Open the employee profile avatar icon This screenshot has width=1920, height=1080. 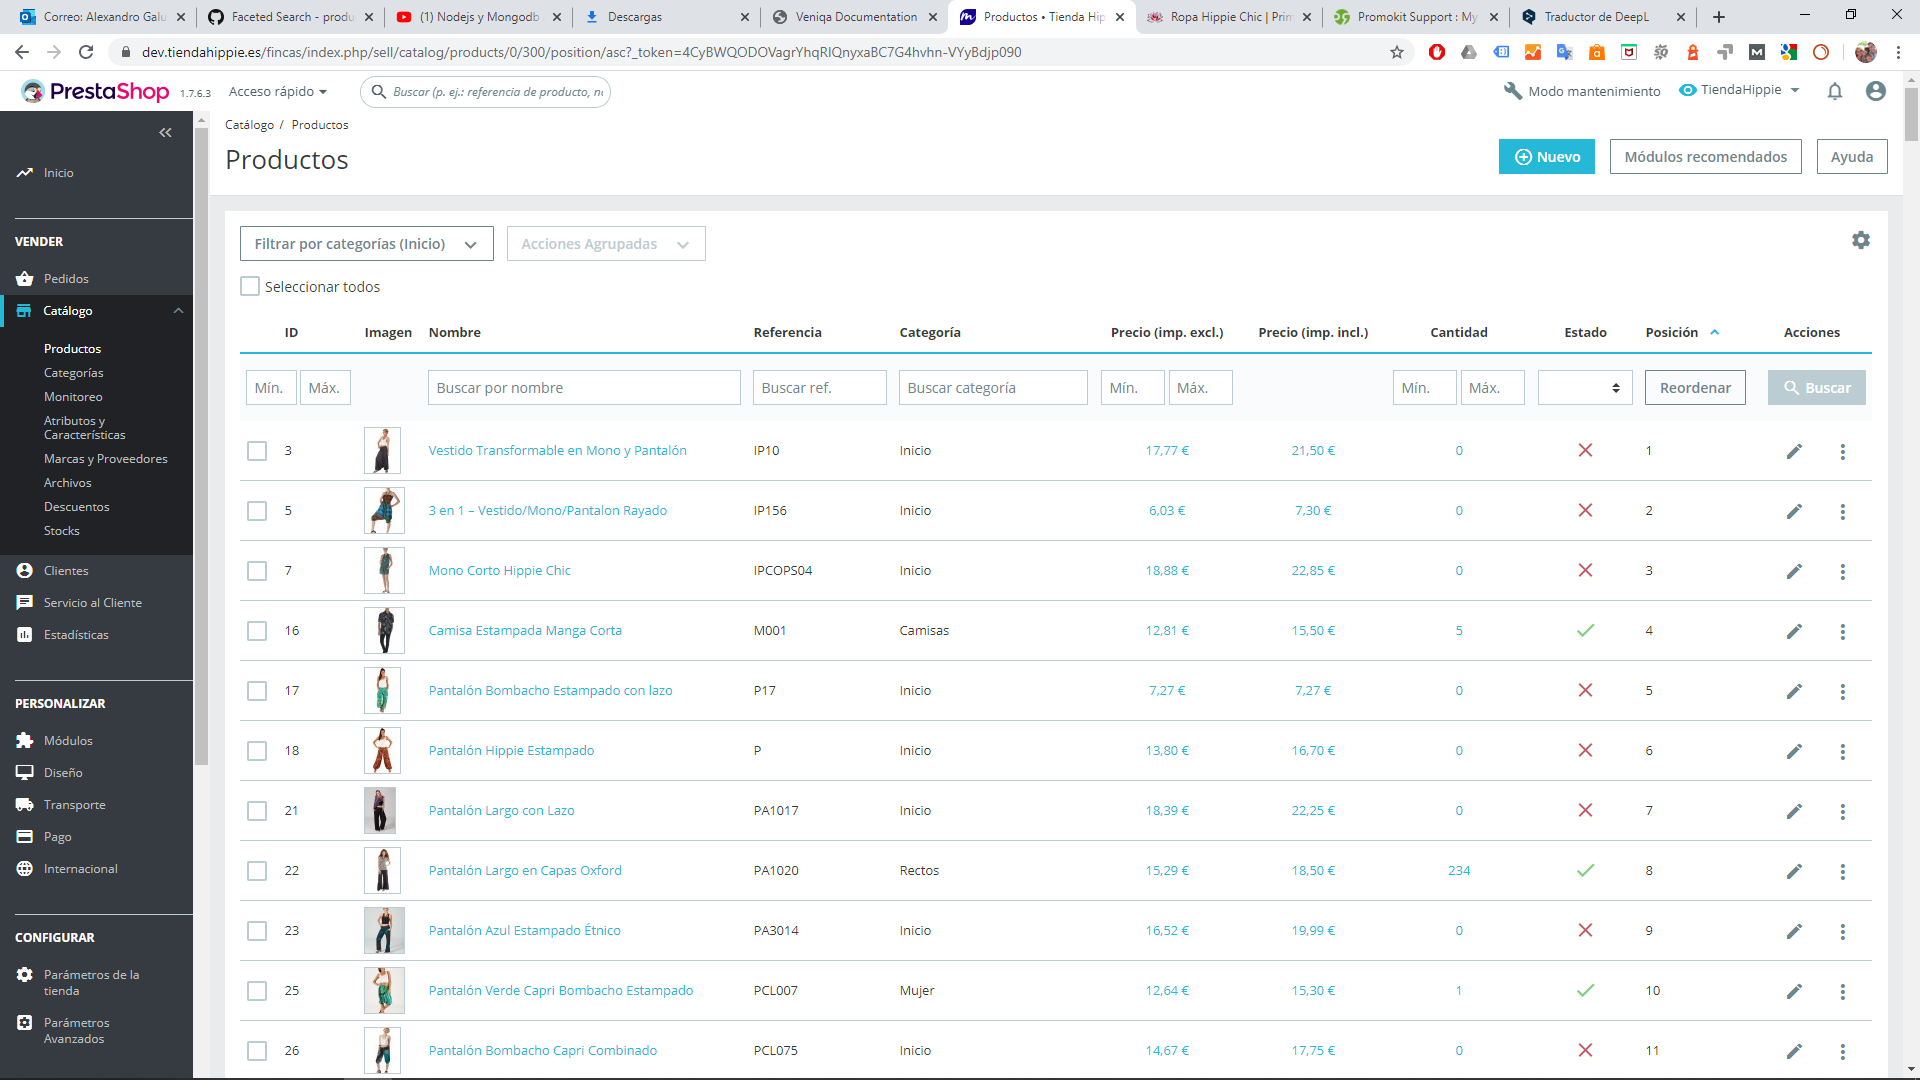coord(1875,91)
